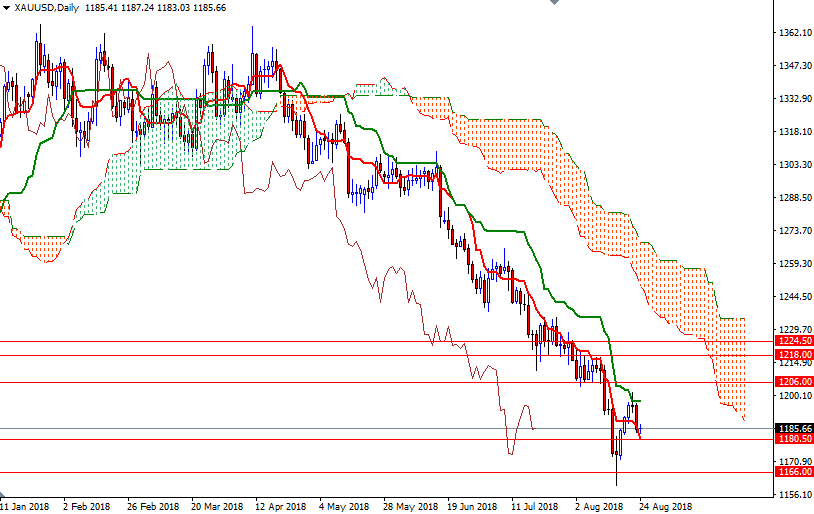Click the 1362.10 price scale value
The width and height of the screenshot is (814, 514).
pos(796,33)
